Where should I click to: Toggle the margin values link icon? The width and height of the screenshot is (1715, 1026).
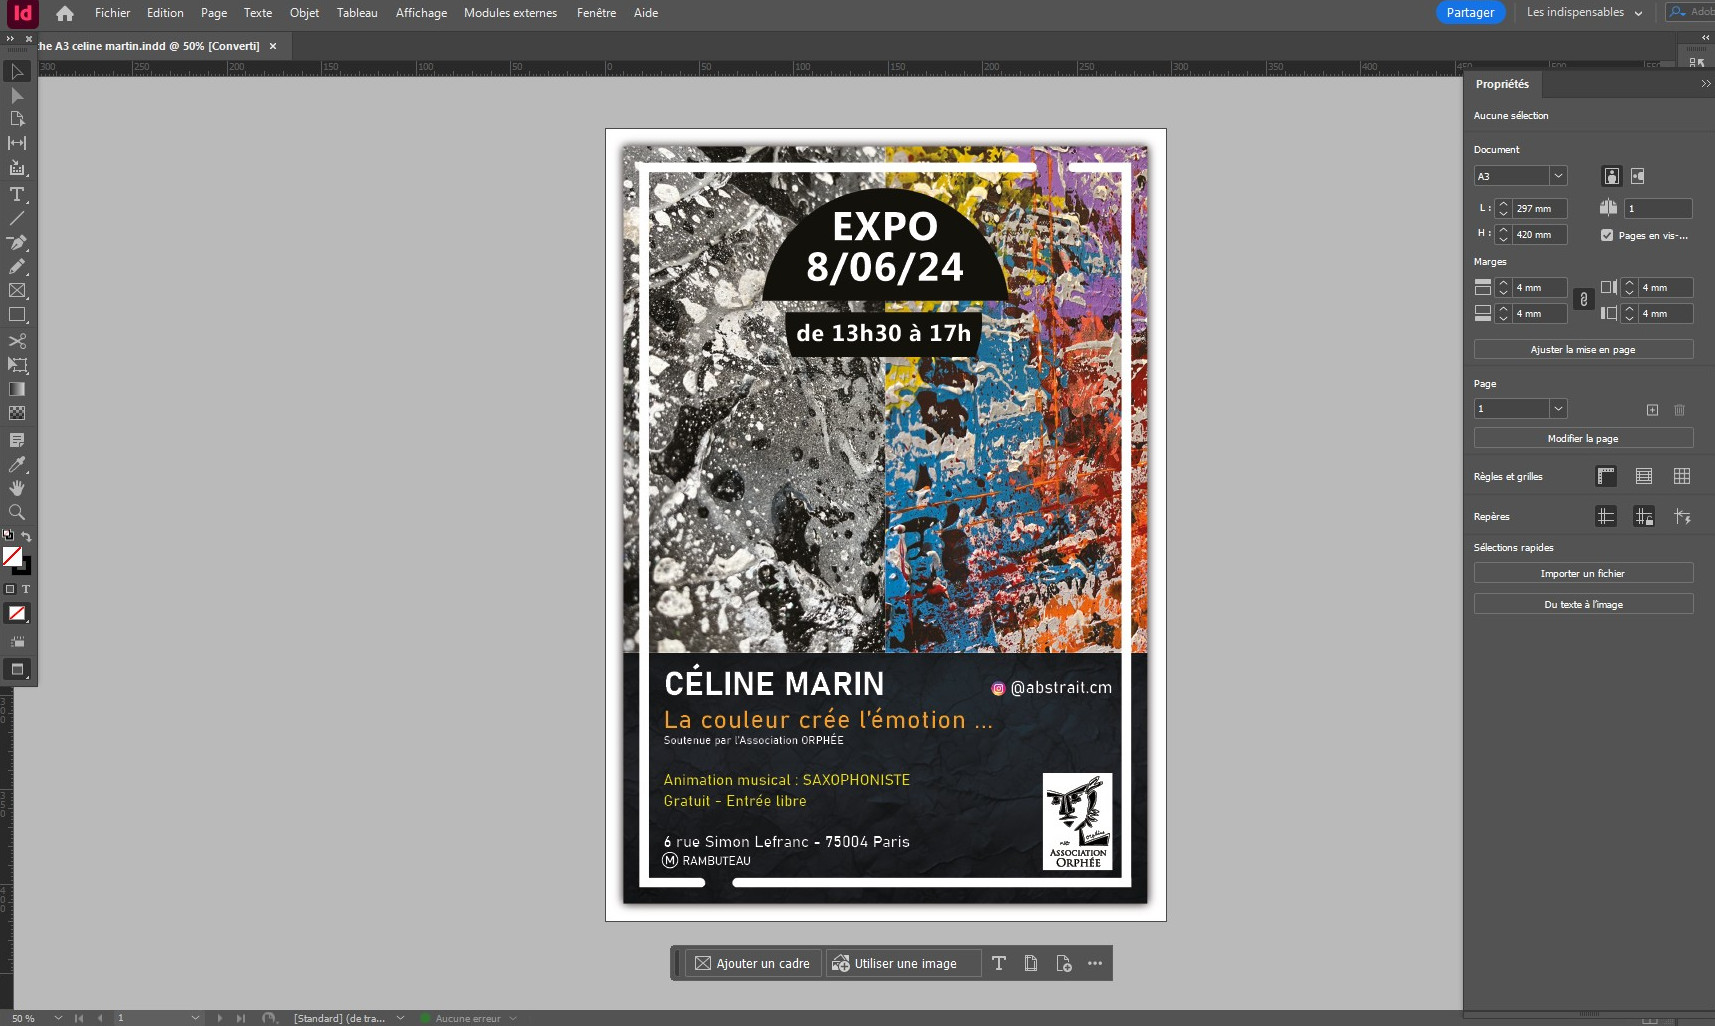[x=1583, y=300]
